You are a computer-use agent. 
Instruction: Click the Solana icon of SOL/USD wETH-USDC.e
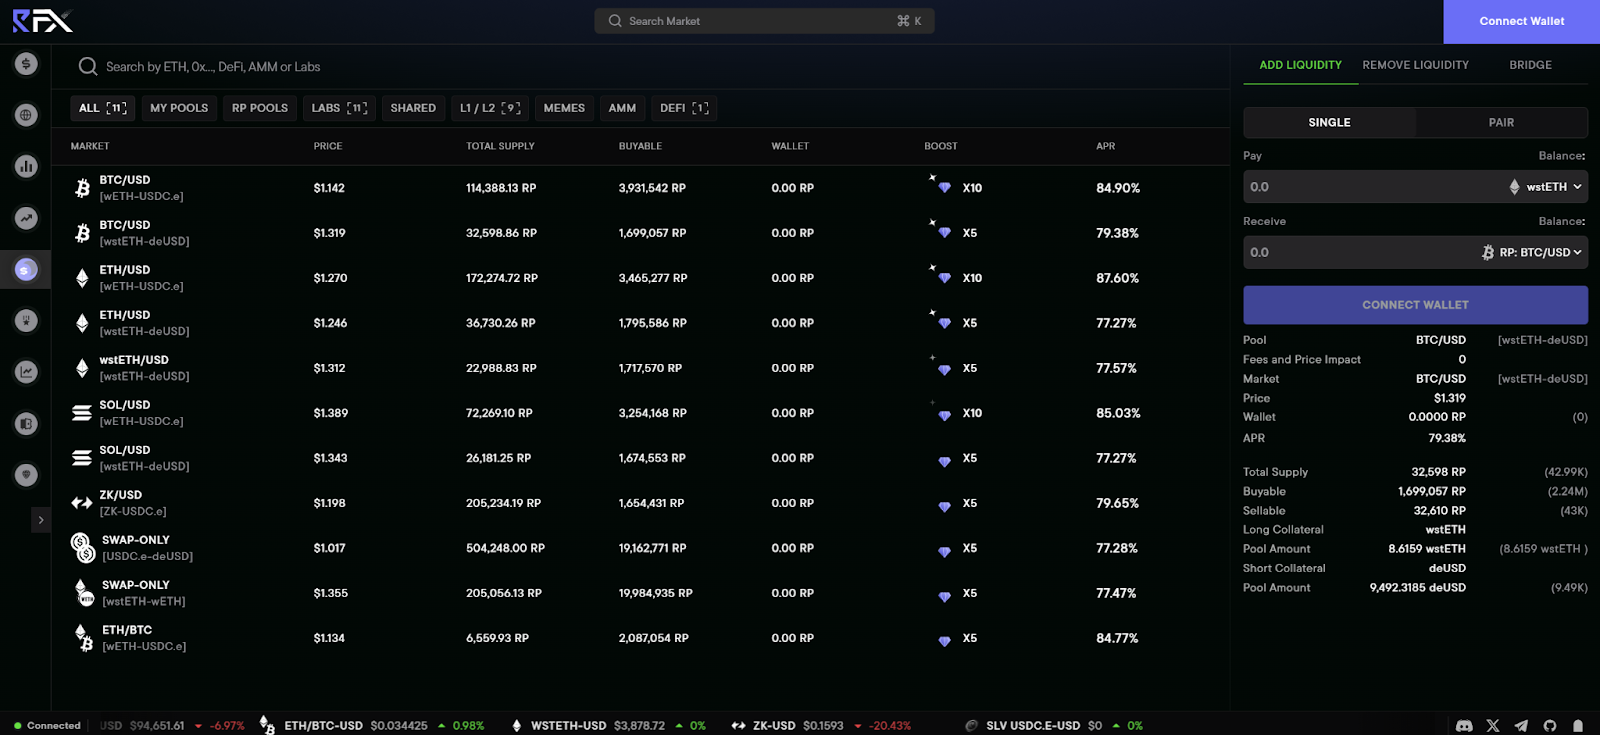pyautogui.click(x=82, y=413)
